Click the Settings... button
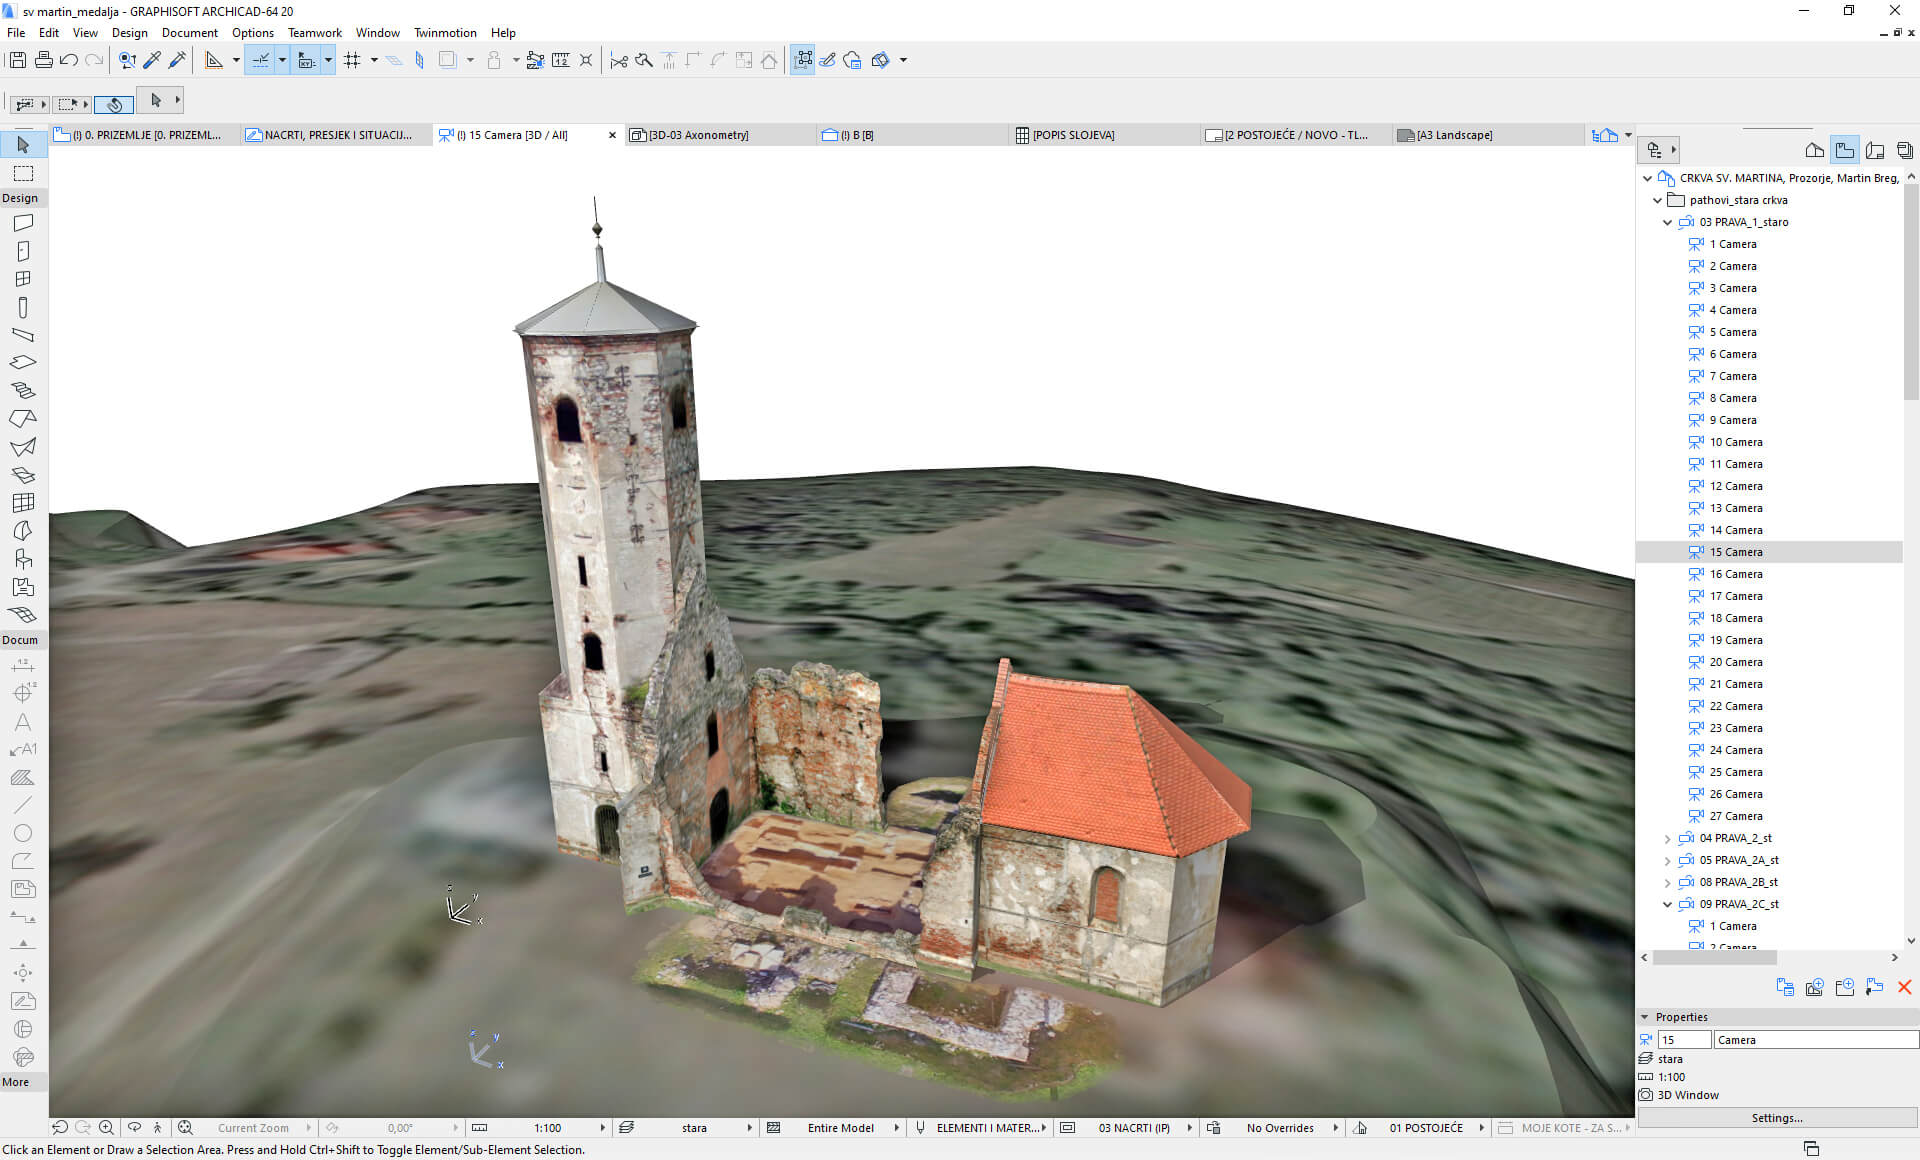Screen dimensions: 1920x1160 click(x=1777, y=1118)
